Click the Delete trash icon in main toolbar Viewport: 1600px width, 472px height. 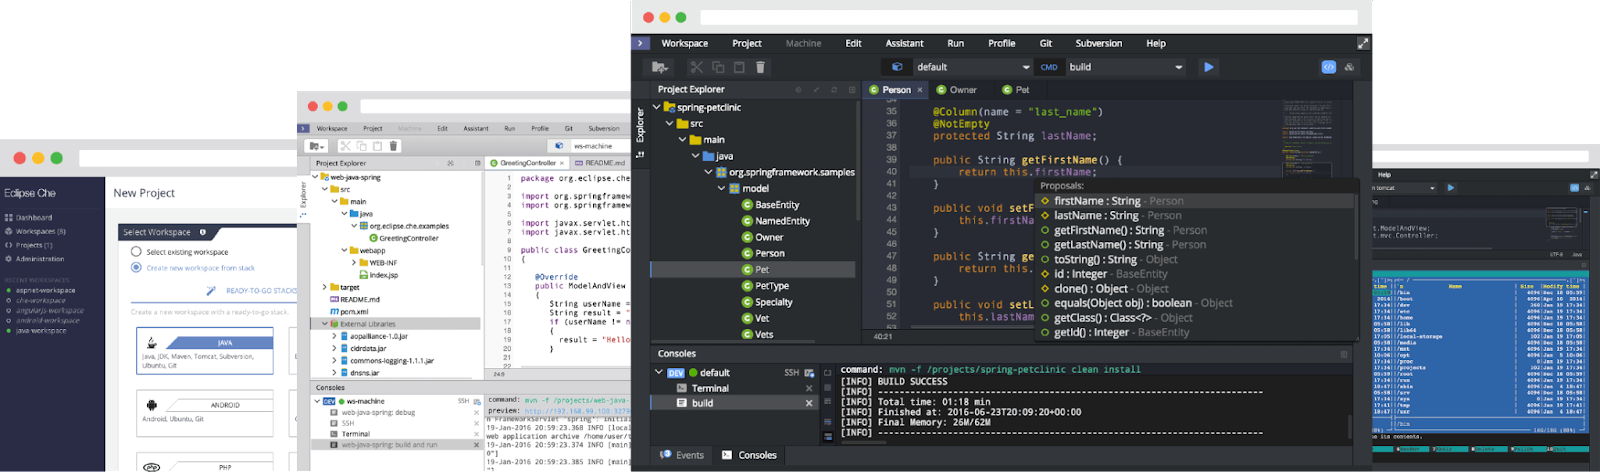pyautogui.click(x=760, y=67)
